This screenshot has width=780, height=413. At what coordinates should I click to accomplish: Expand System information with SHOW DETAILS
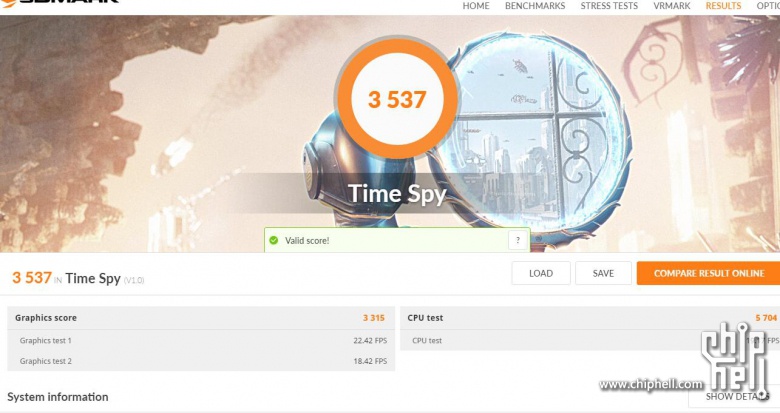[x=734, y=397]
